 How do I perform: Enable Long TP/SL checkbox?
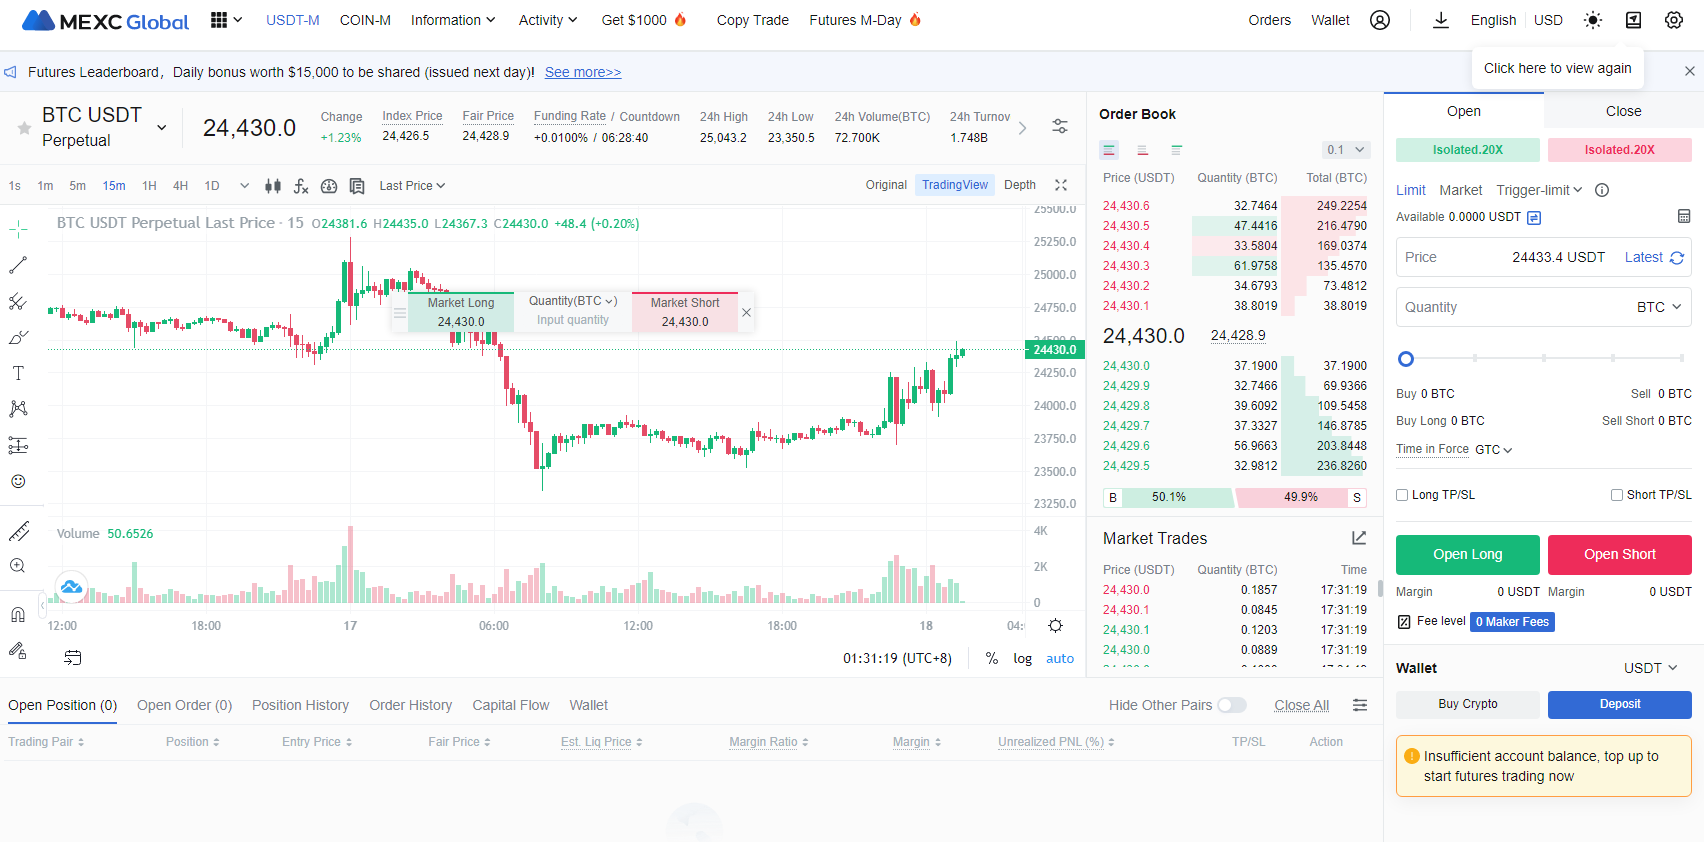[x=1402, y=495]
